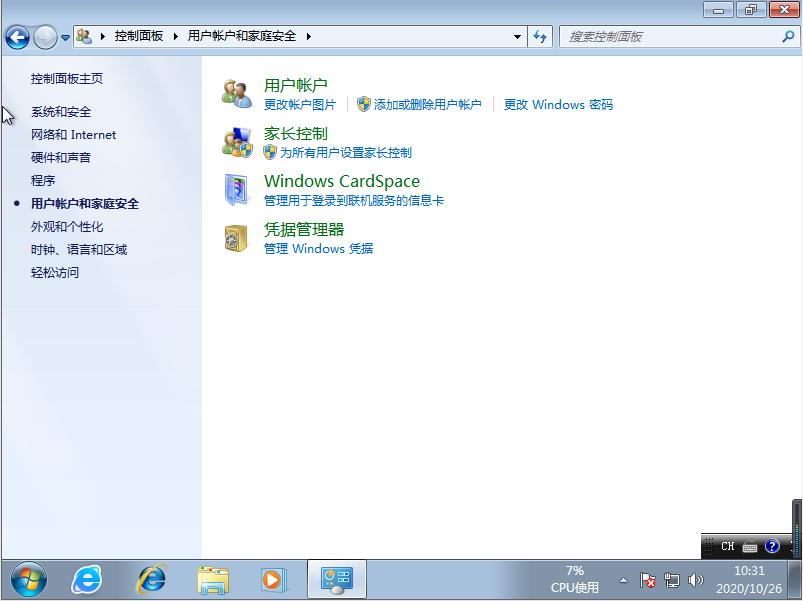Click the CH language indicator
803x601 pixels.
726,547
